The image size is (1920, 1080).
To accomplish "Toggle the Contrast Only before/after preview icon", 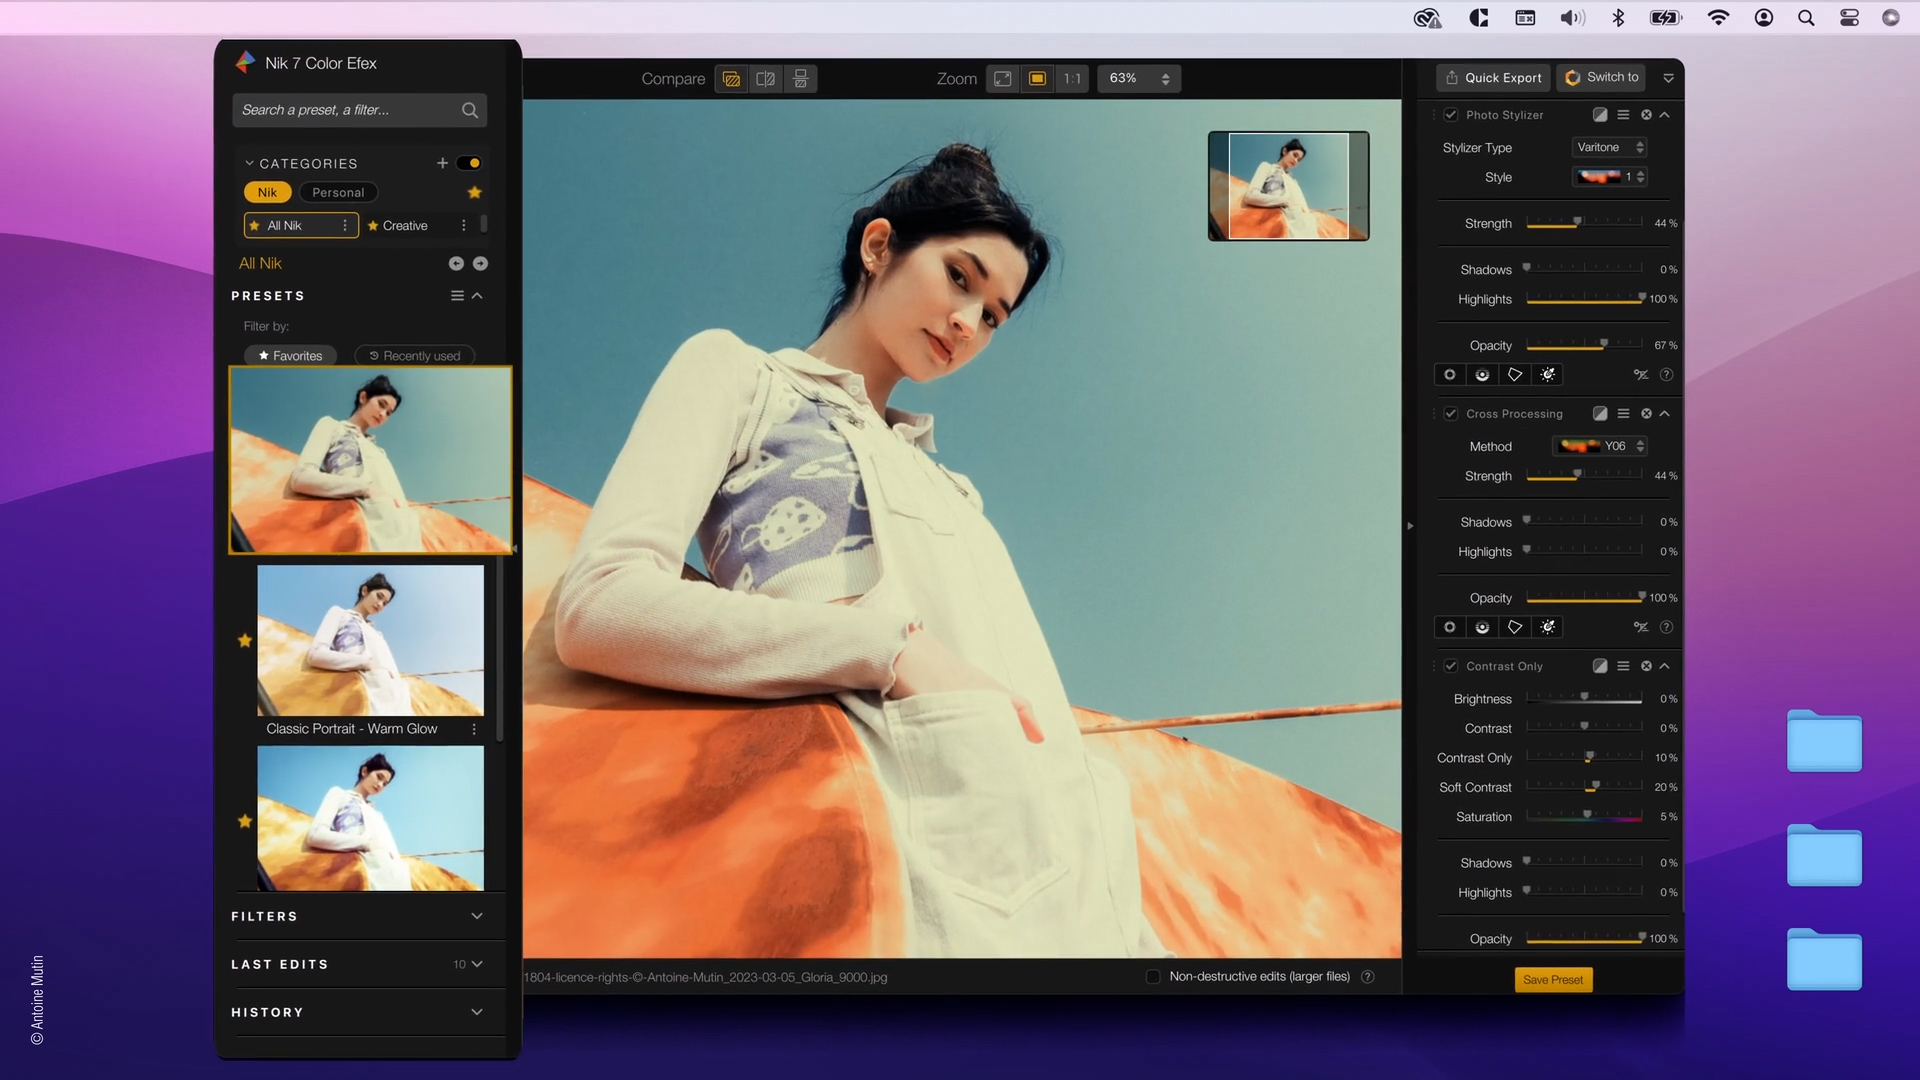I will click(x=1600, y=666).
